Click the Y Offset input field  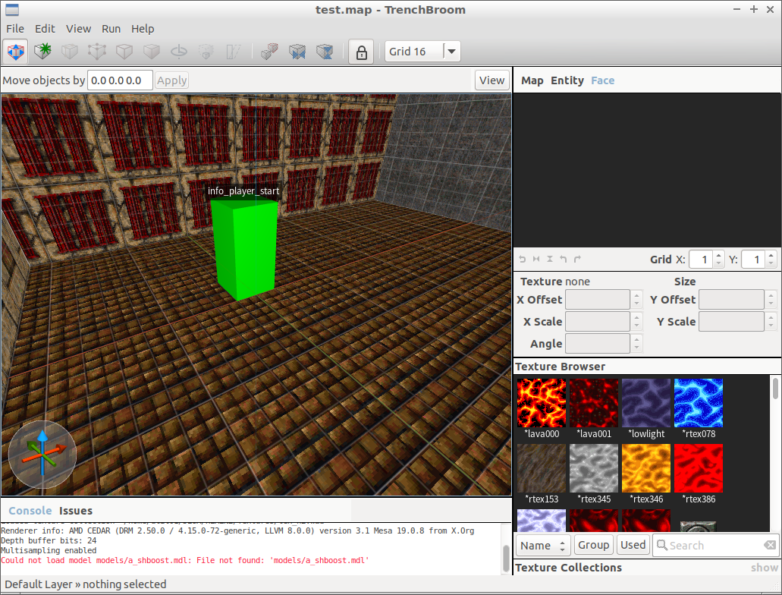pos(731,300)
